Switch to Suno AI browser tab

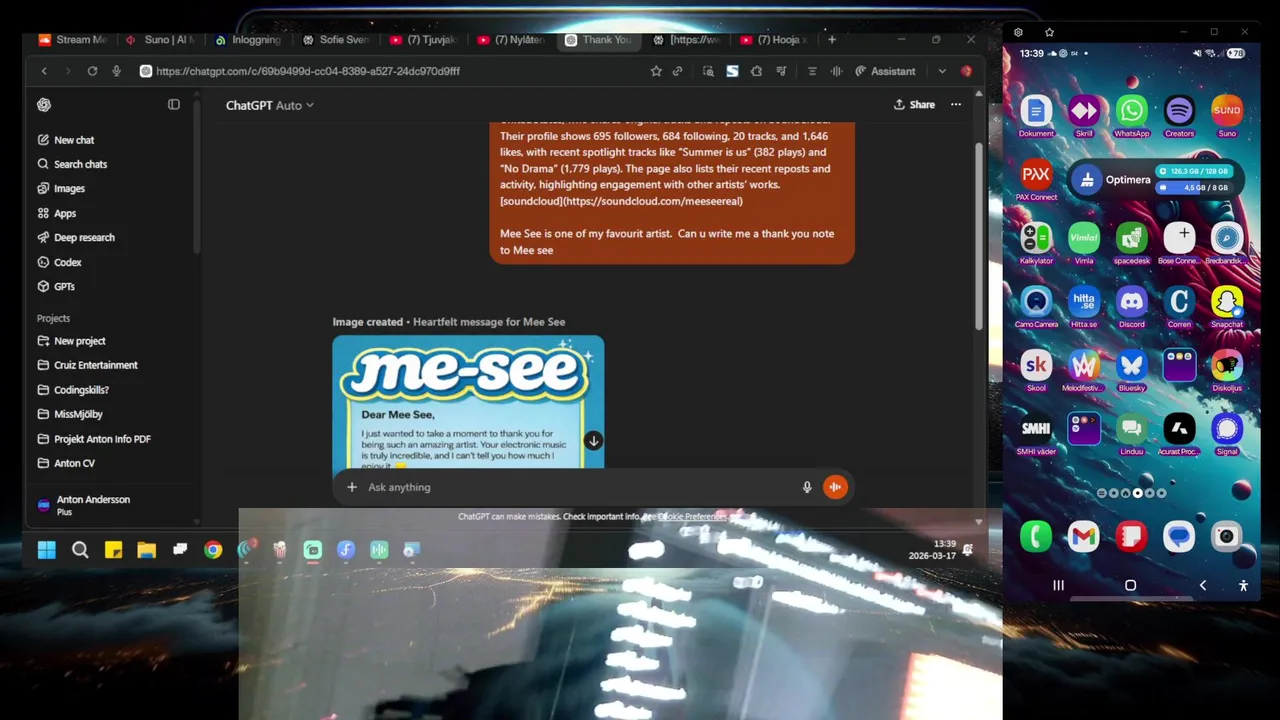[161, 40]
